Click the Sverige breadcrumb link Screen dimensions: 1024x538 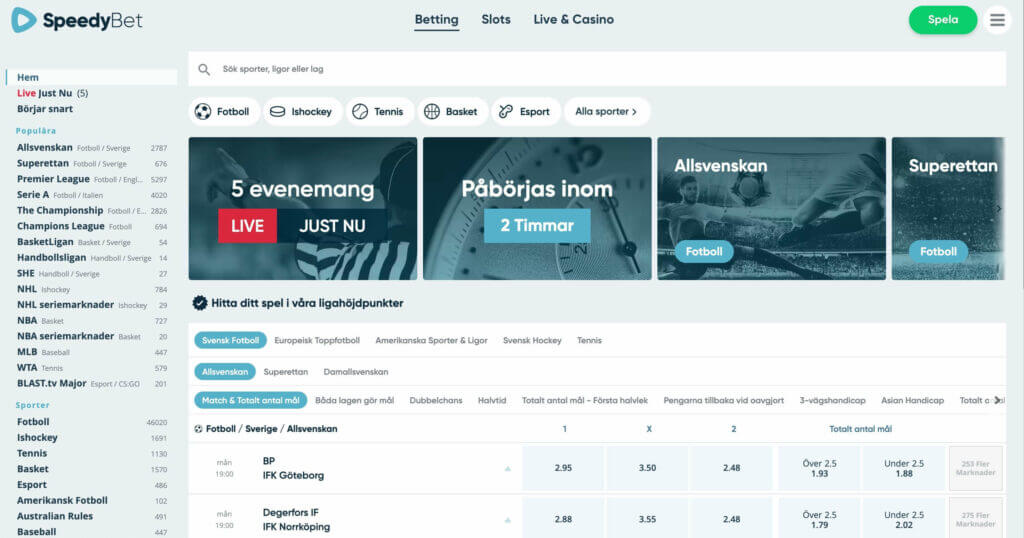click(261, 429)
